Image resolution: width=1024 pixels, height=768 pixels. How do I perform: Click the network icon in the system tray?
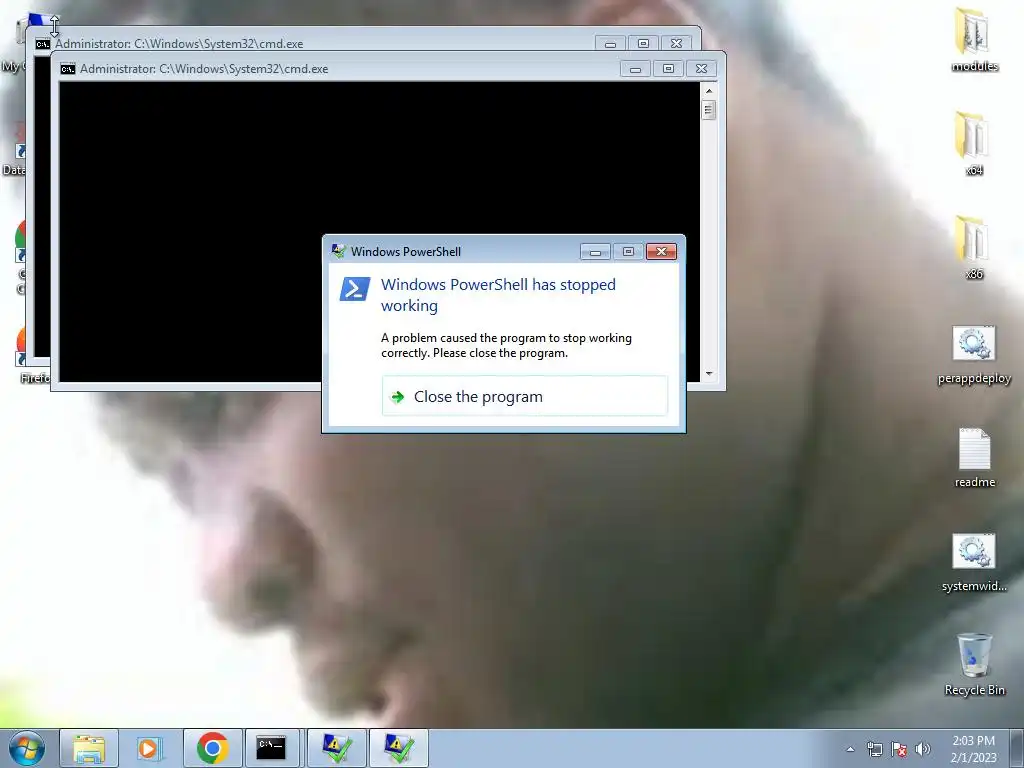(874, 749)
